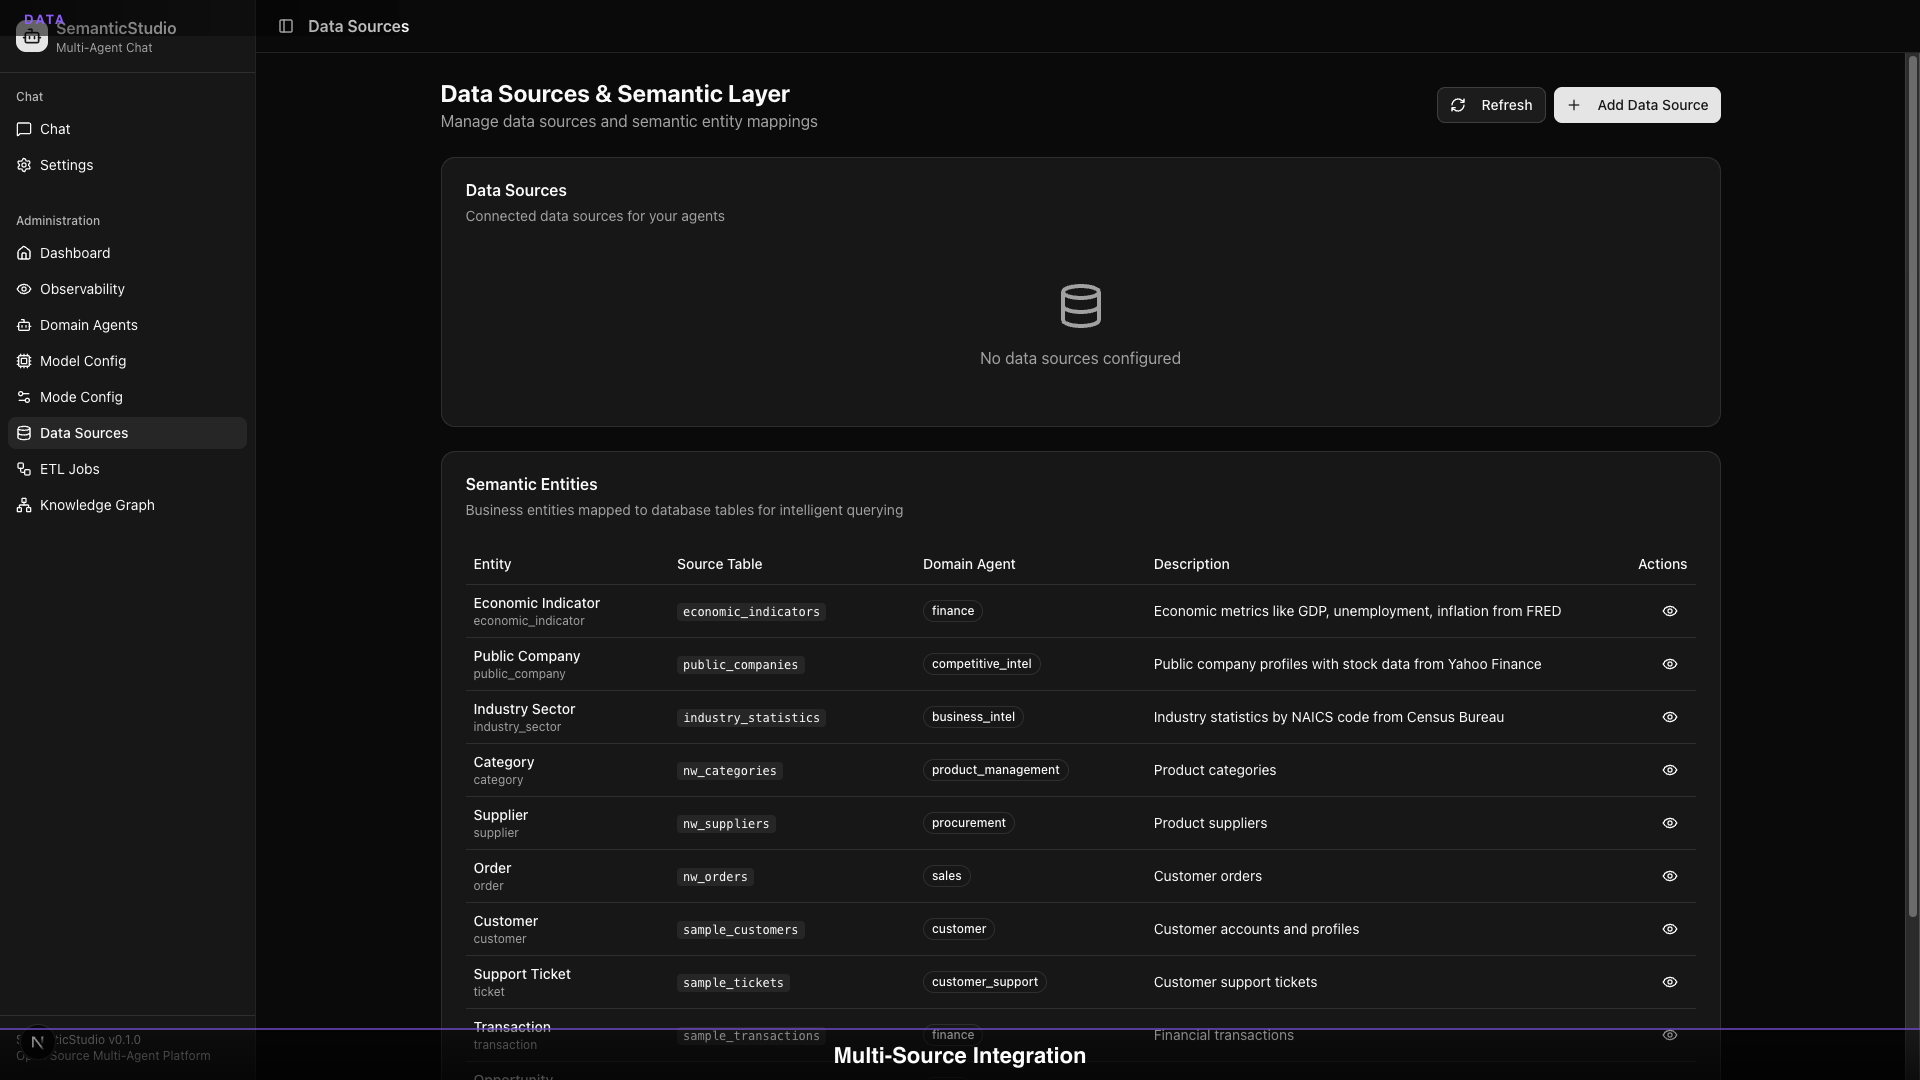The width and height of the screenshot is (1920, 1080).
Task: Toggle visibility of the Economic Indicator entity
Action: (1669, 611)
